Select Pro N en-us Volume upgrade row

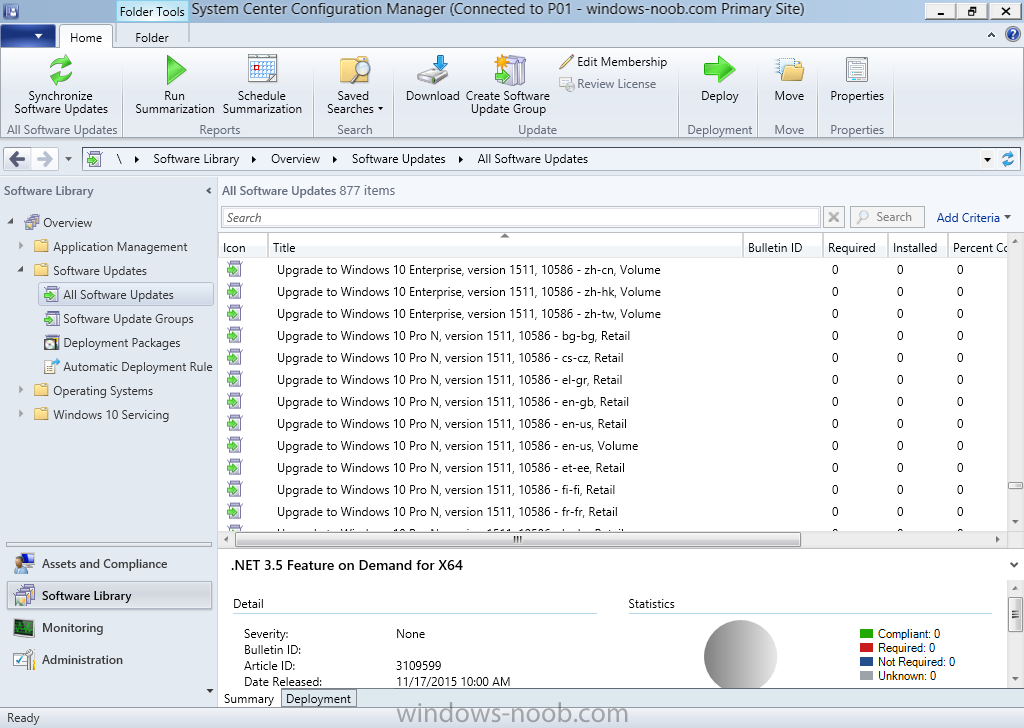(x=613, y=446)
